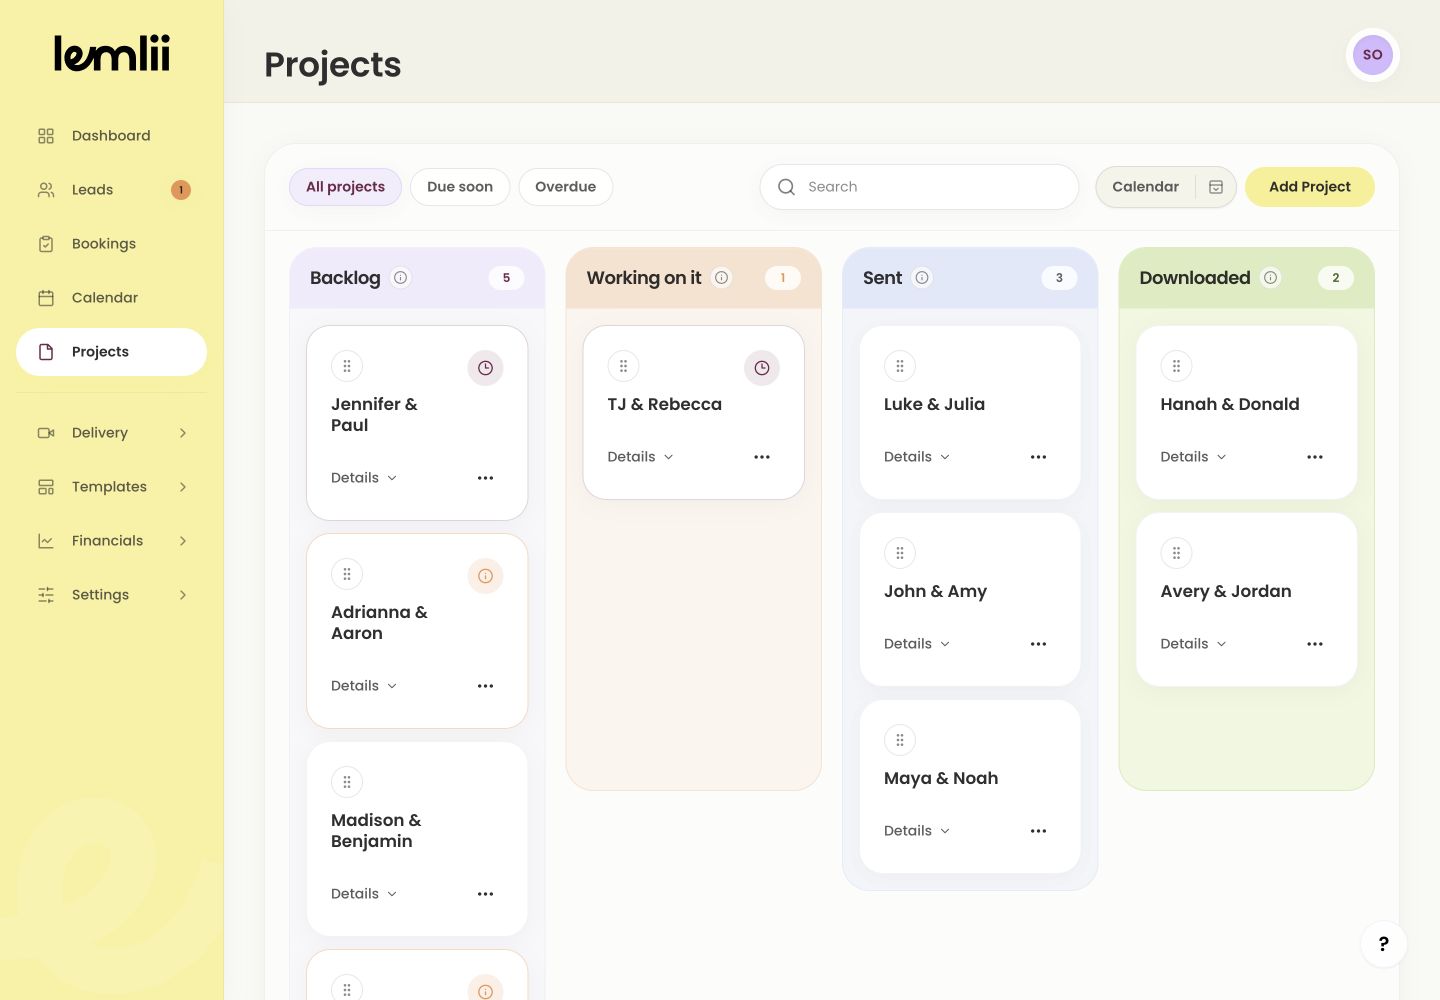Viewport: 1440px width, 1000px height.
Task: Click the Add Project button
Action: click(1310, 187)
